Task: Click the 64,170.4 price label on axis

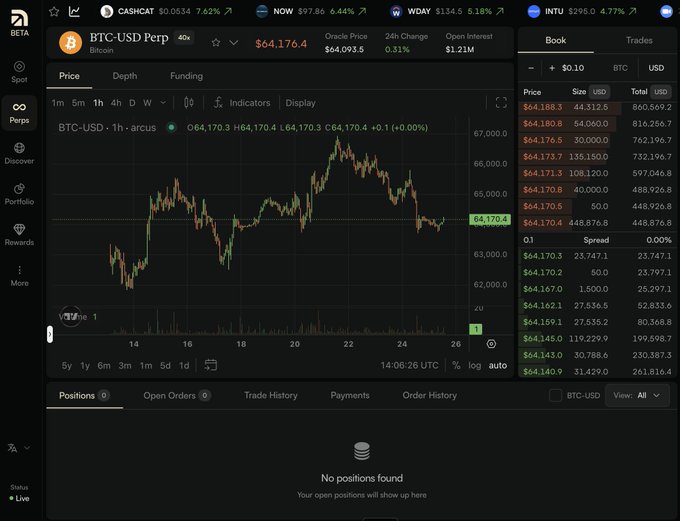Action: tap(490, 219)
